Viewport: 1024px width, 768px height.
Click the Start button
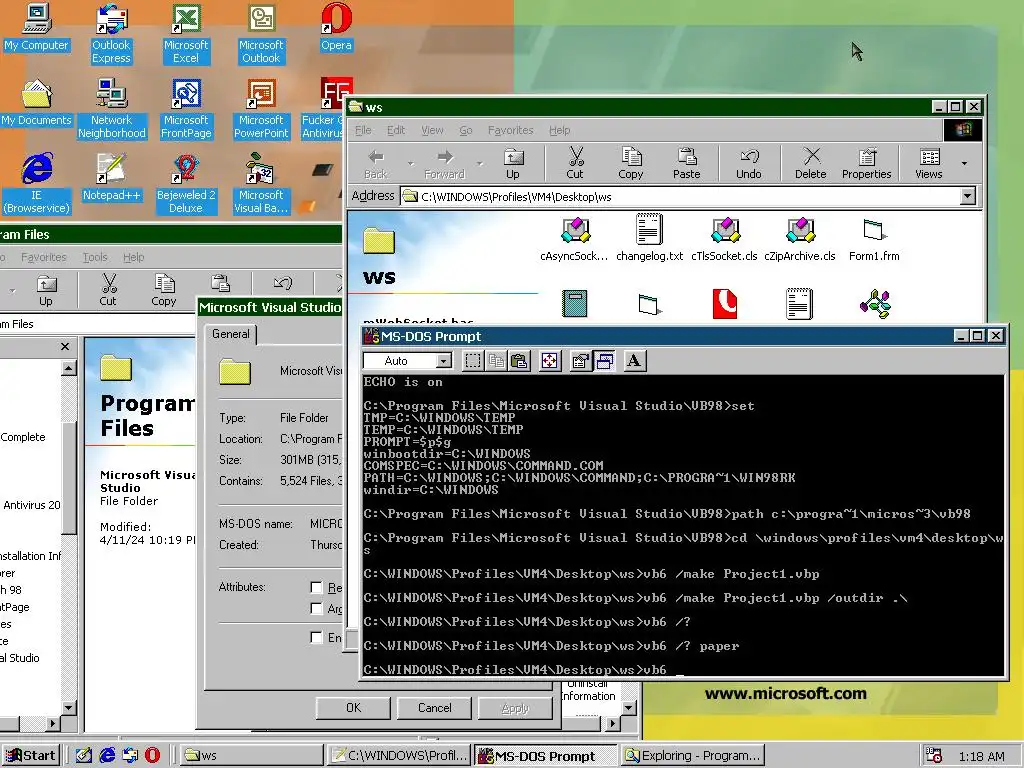click(31, 756)
